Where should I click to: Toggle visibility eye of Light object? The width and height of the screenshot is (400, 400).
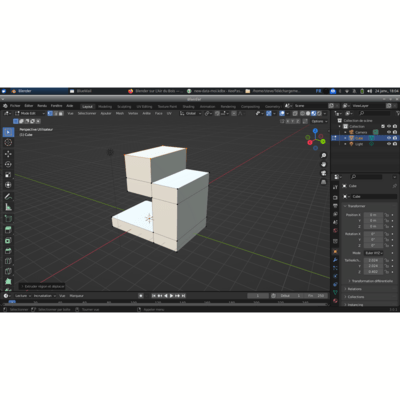389,144
